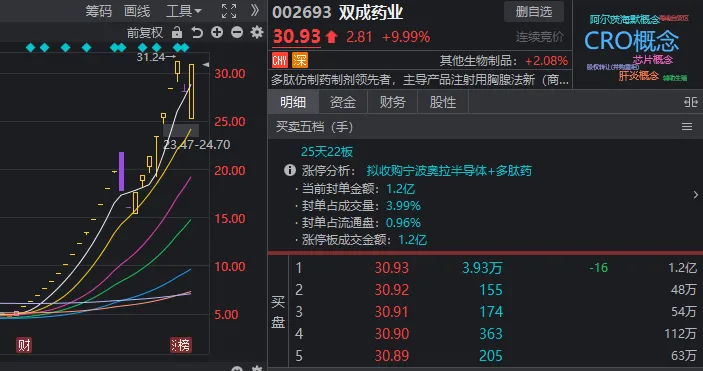703x371 pixels.
Task: Toggle panel layout icon beside tabs
Action: pos(691,102)
